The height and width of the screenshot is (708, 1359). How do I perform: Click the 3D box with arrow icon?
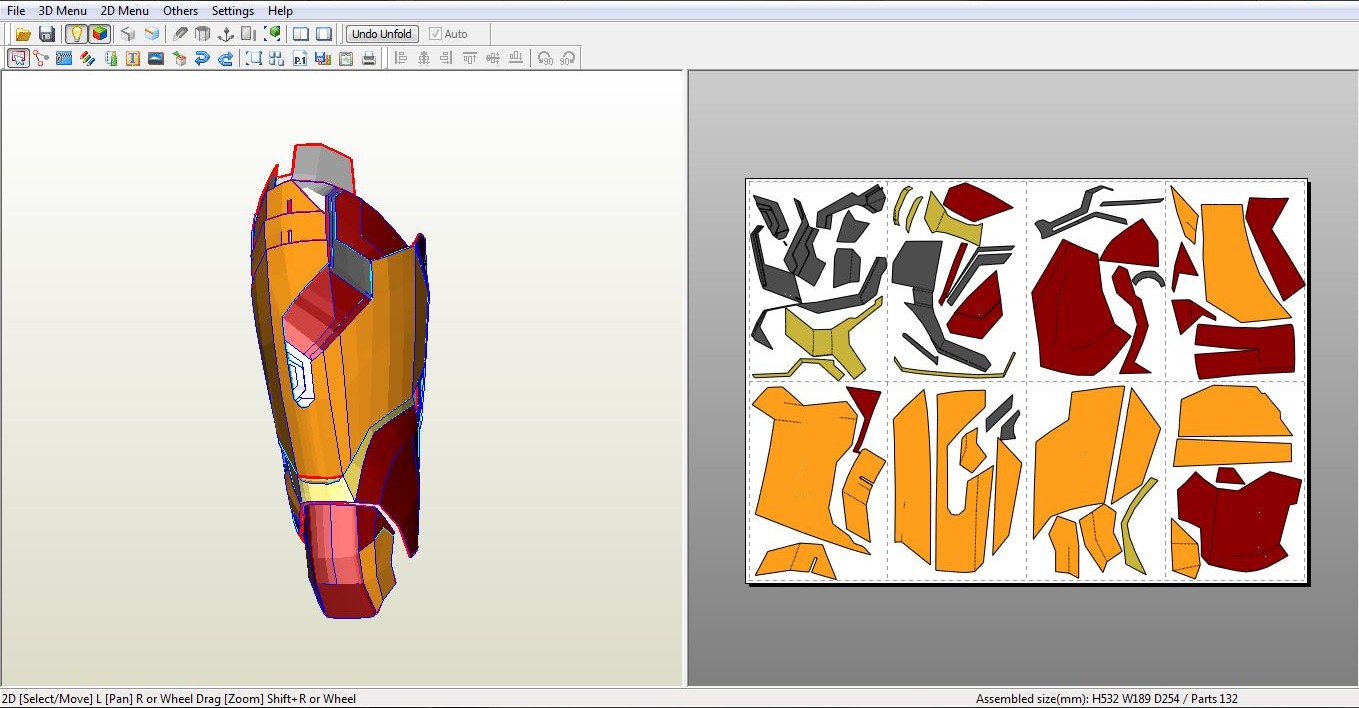click(179, 58)
